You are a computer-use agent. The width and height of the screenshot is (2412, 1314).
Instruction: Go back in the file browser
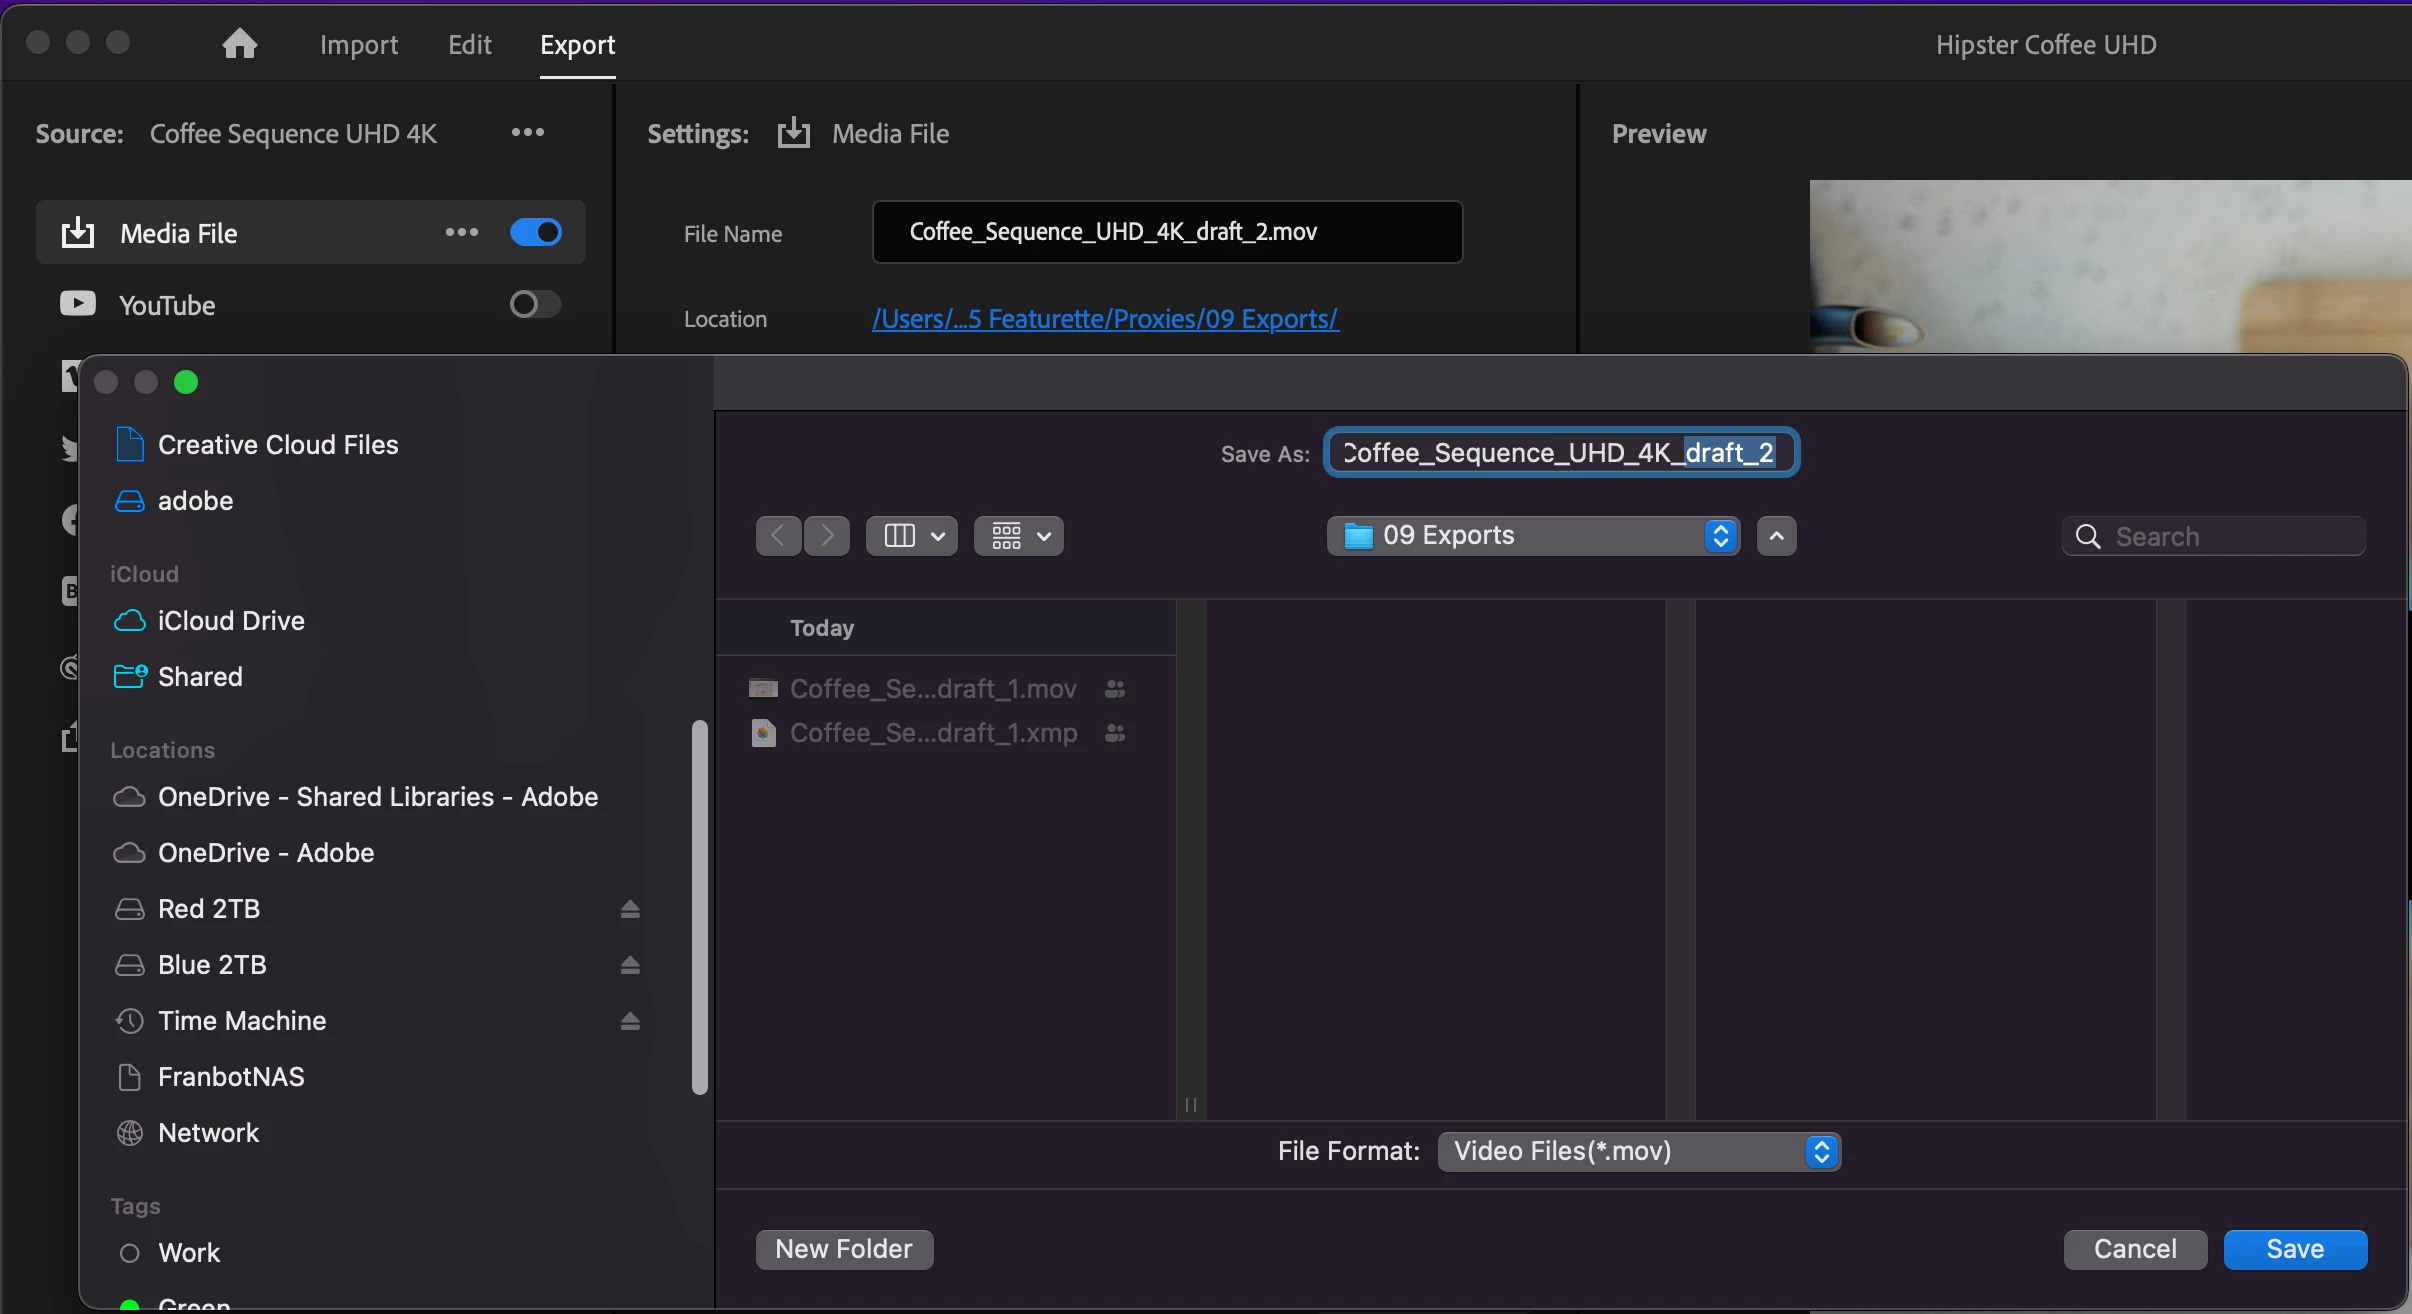coord(778,536)
